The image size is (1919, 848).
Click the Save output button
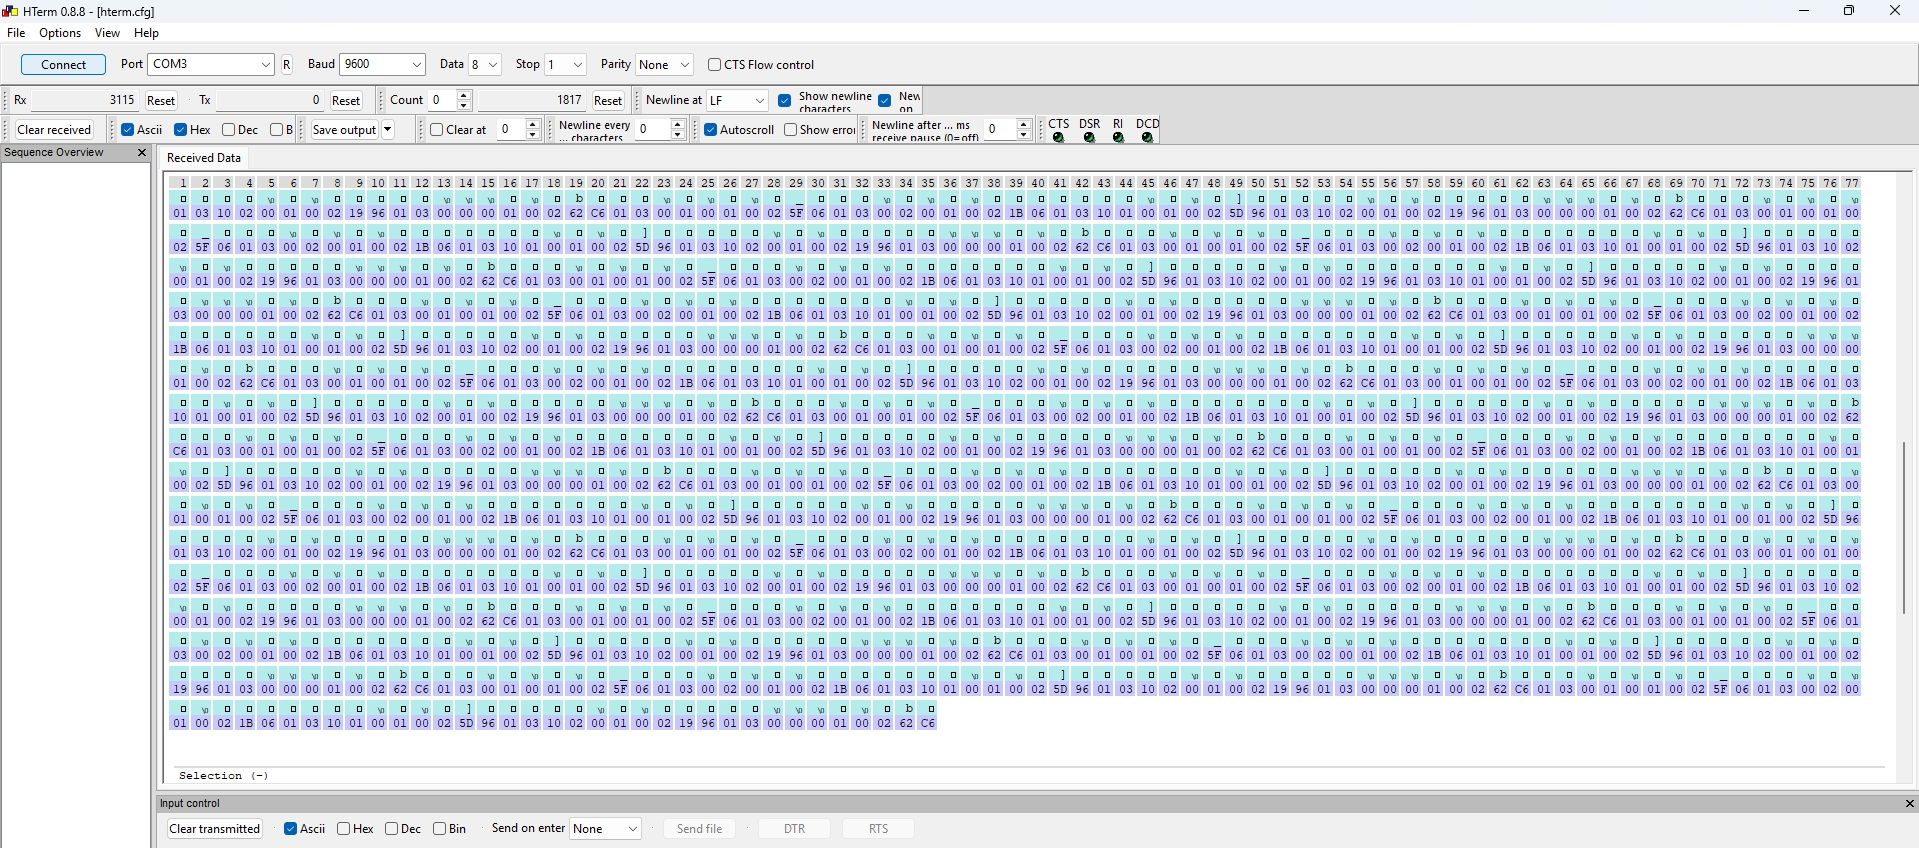coord(344,130)
